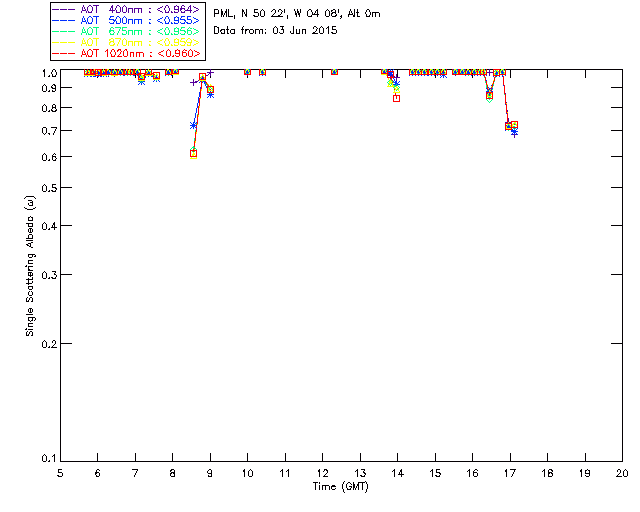Click y-axis tick label "0.8"

coord(49,108)
